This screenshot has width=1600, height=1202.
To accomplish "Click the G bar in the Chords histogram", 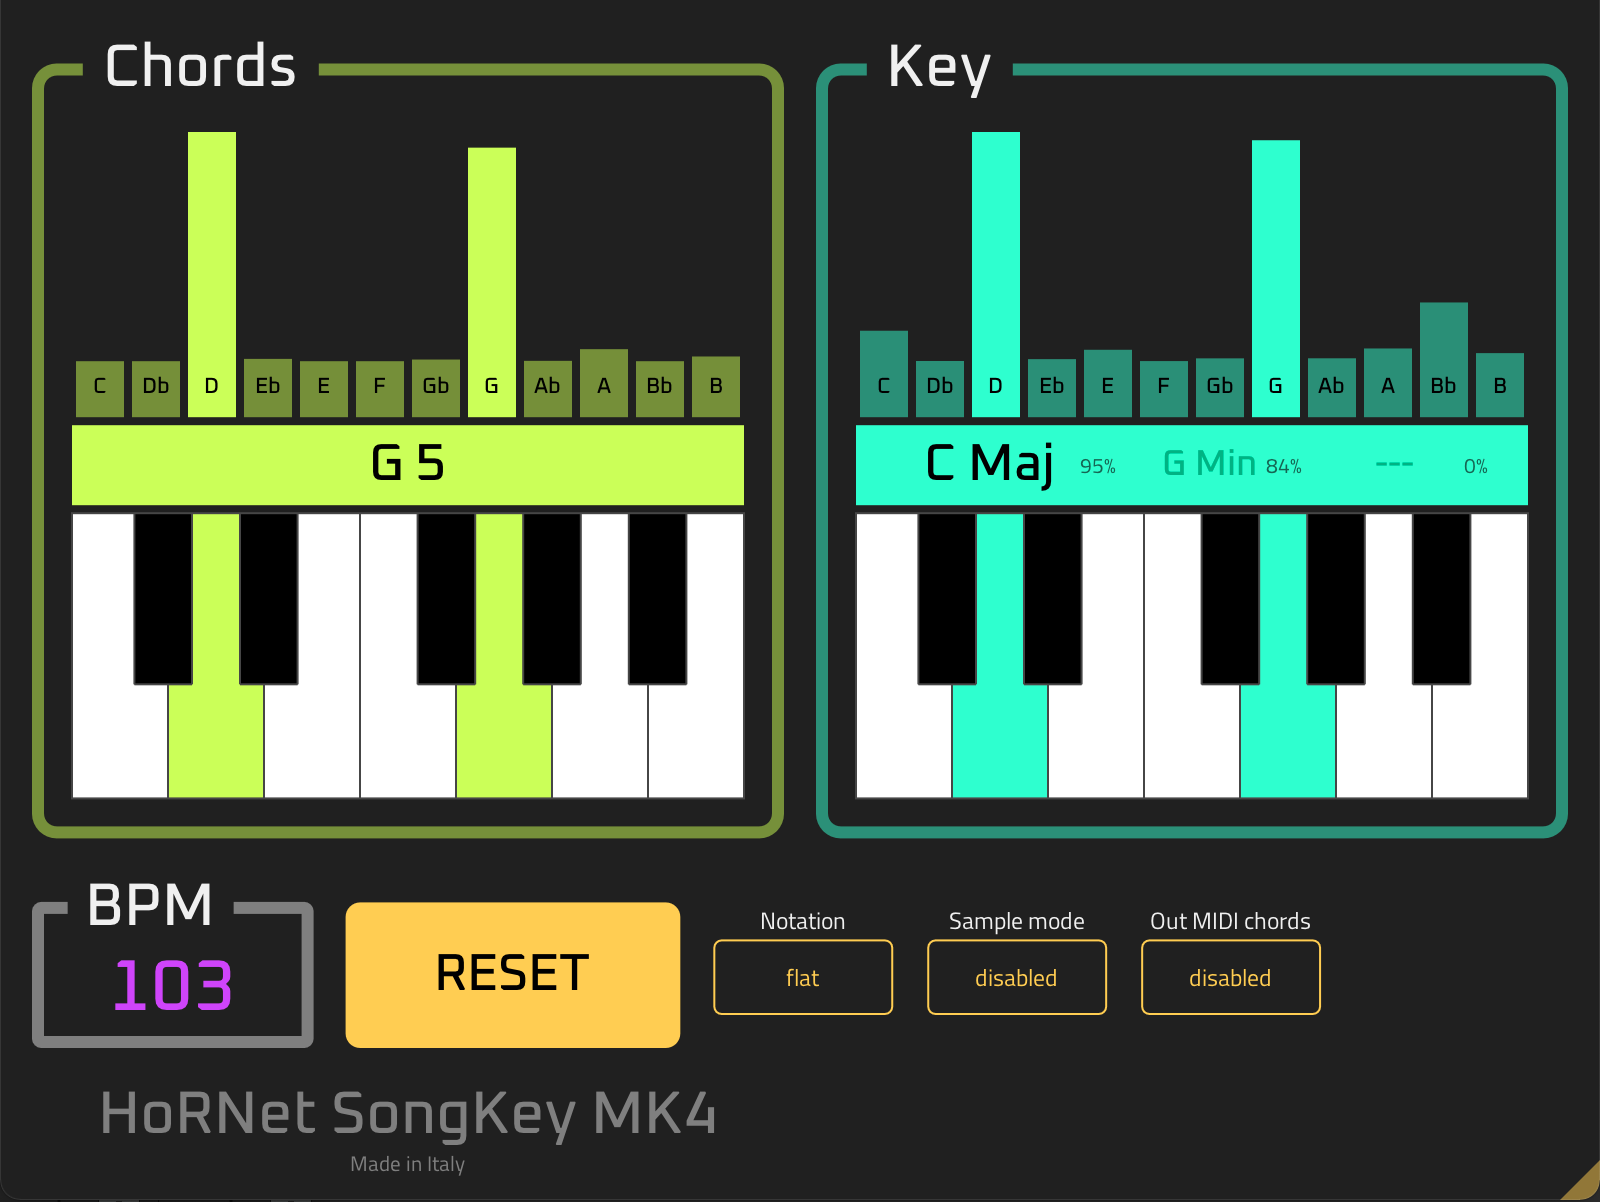I will [492, 282].
